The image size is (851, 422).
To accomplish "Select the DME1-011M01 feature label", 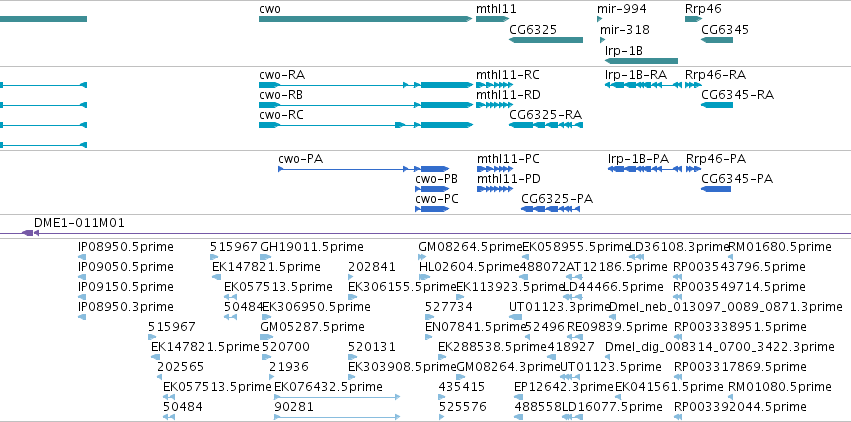I will coord(79,223).
